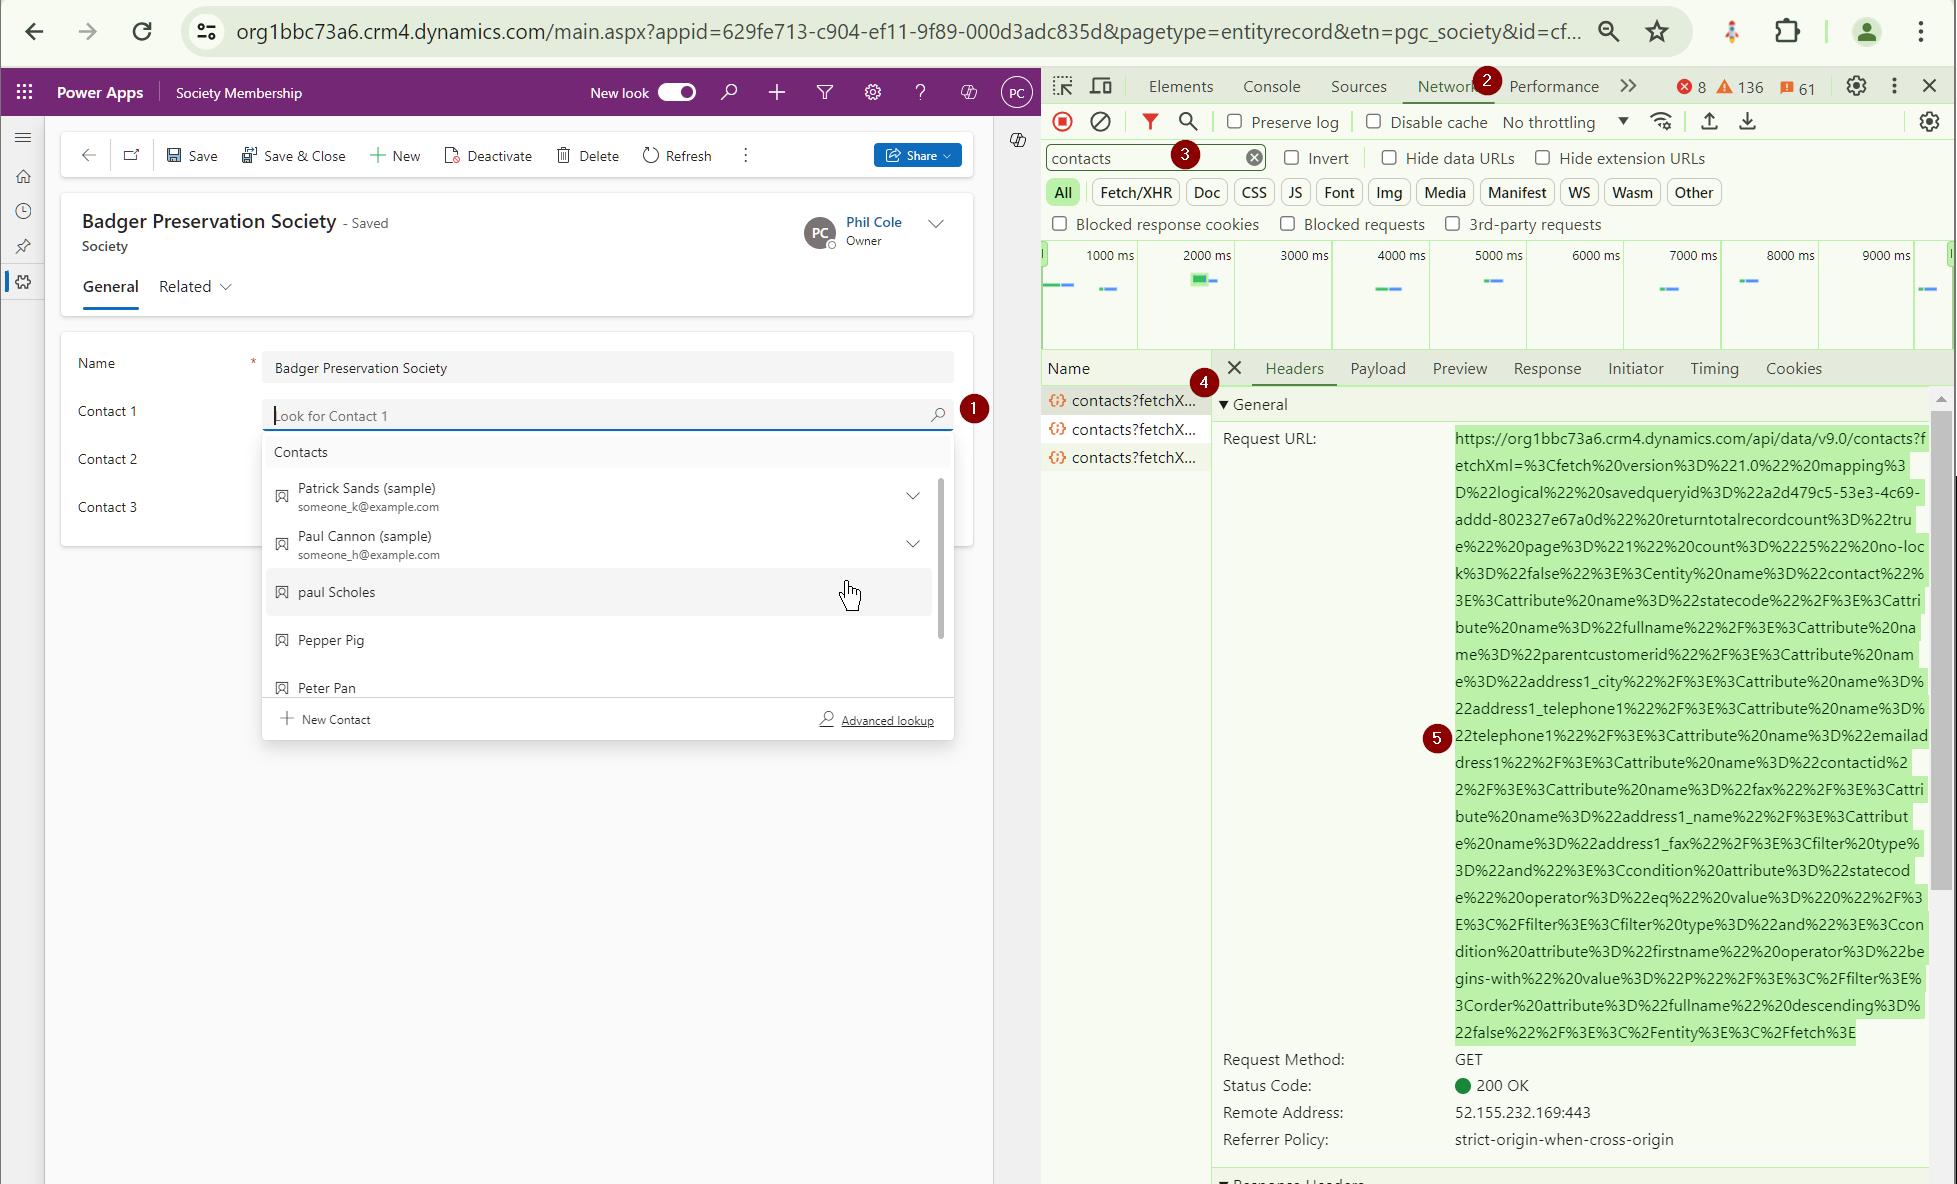Select the DevTools inspect element picker

1063,86
